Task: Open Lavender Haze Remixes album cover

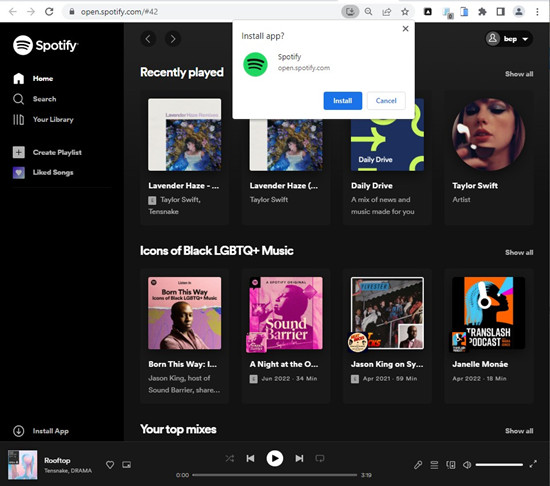Action: 185,135
